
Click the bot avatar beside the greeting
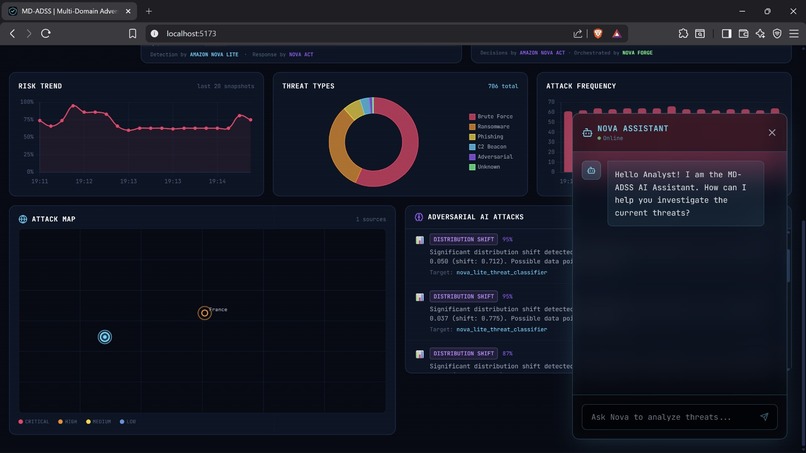[x=591, y=171]
